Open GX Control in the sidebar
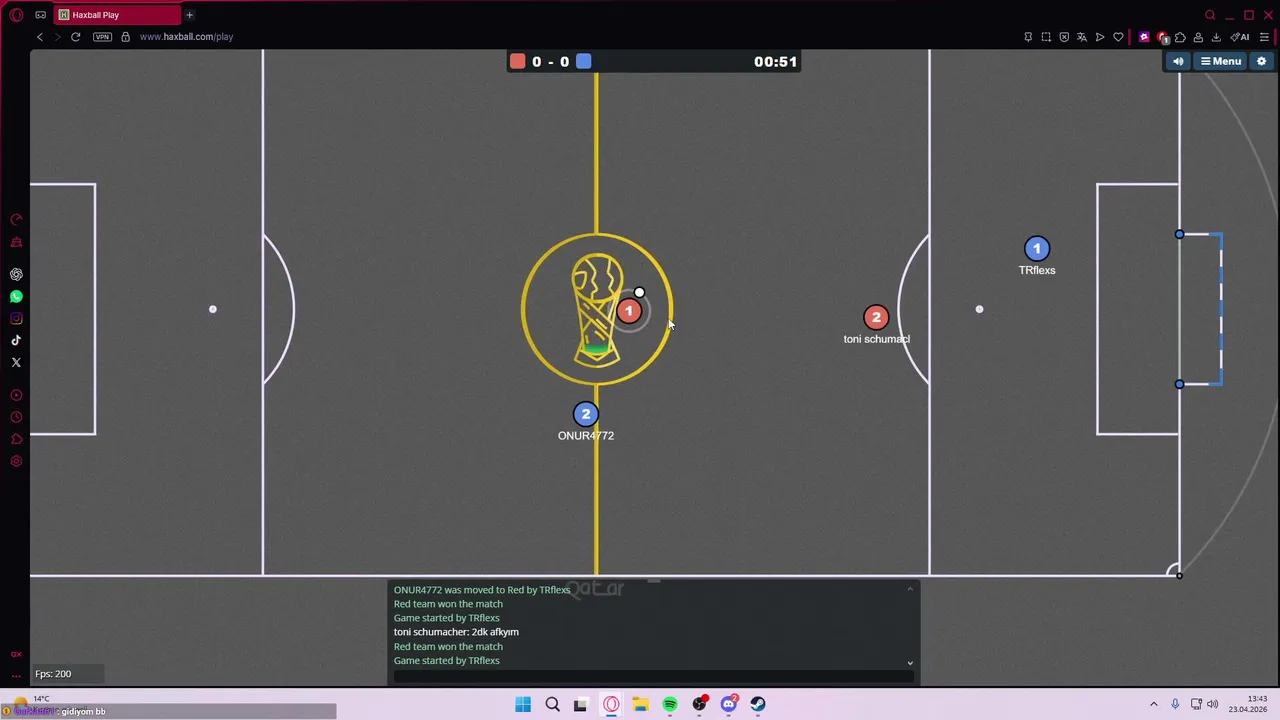 (x=16, y=219)
